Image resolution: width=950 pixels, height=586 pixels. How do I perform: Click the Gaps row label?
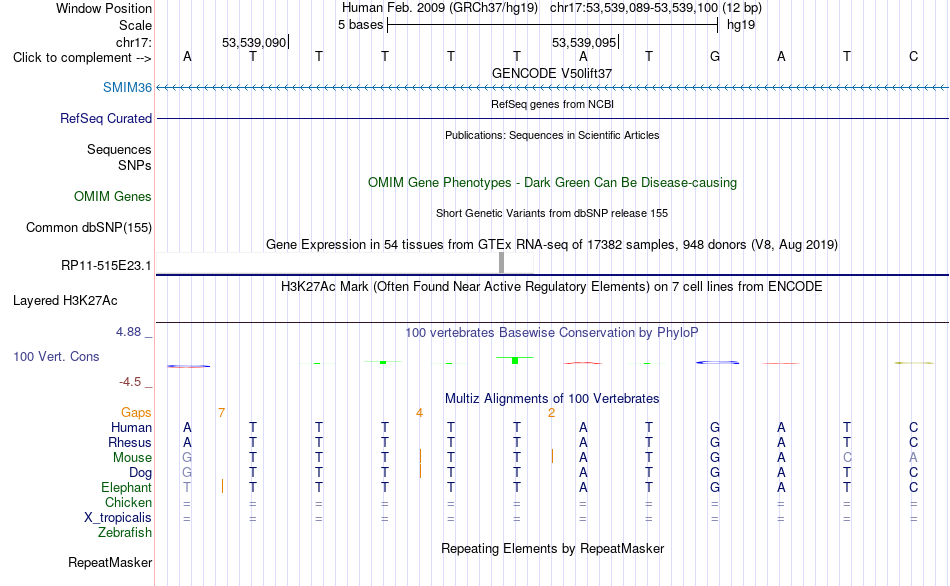(x=136, y=413)
